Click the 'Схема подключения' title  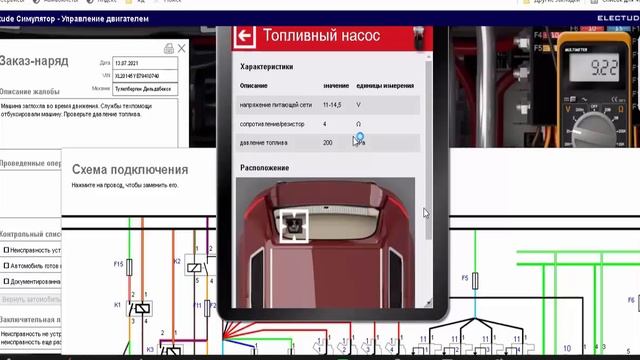(x=130, y=169)
